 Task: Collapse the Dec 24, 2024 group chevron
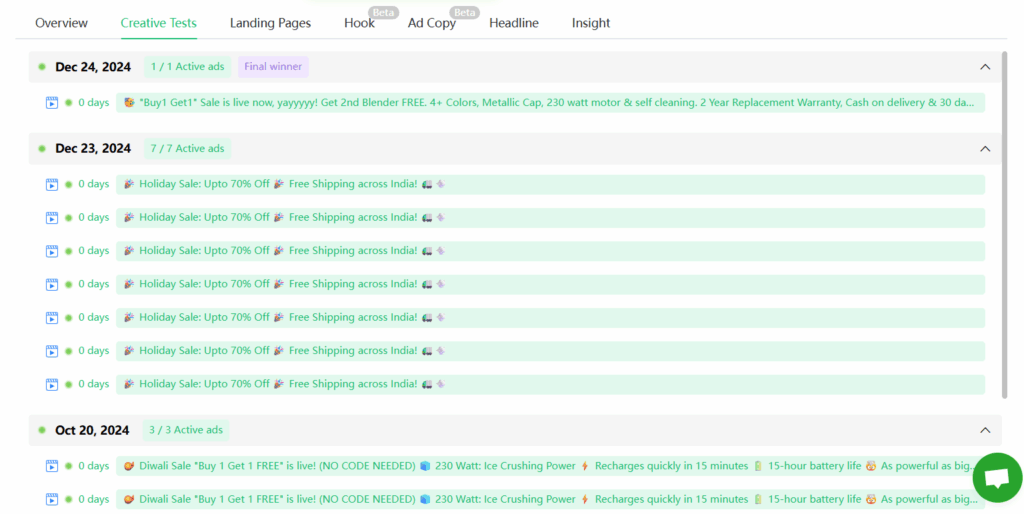(x=985, y=67)
